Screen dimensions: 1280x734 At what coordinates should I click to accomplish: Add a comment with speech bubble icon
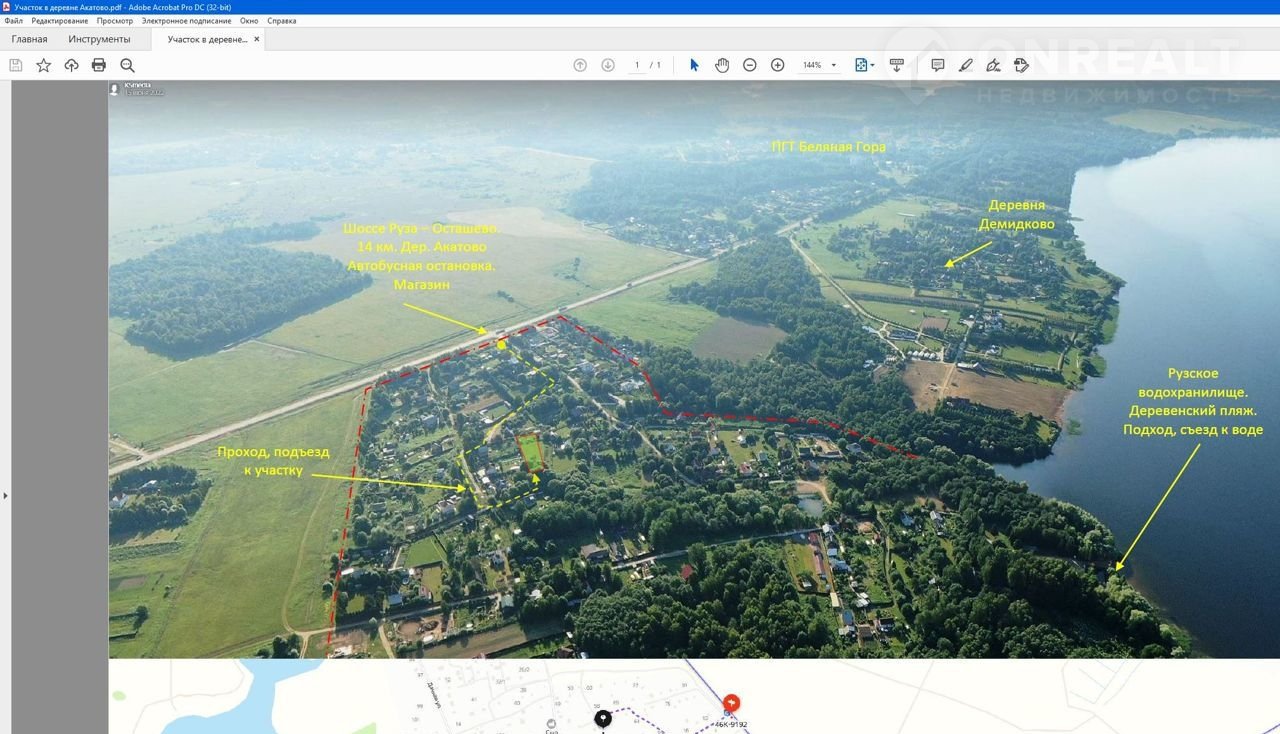point(938,65)
